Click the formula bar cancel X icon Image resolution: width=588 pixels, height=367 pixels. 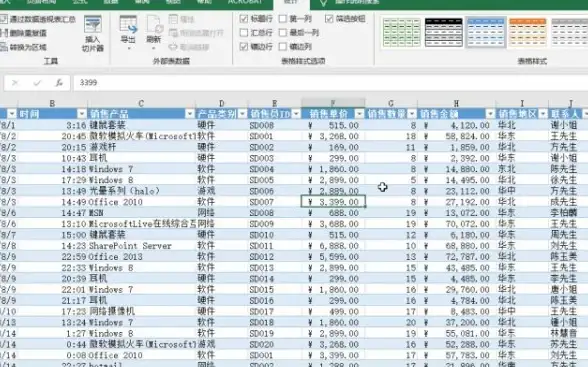click(x=15, y=82)
